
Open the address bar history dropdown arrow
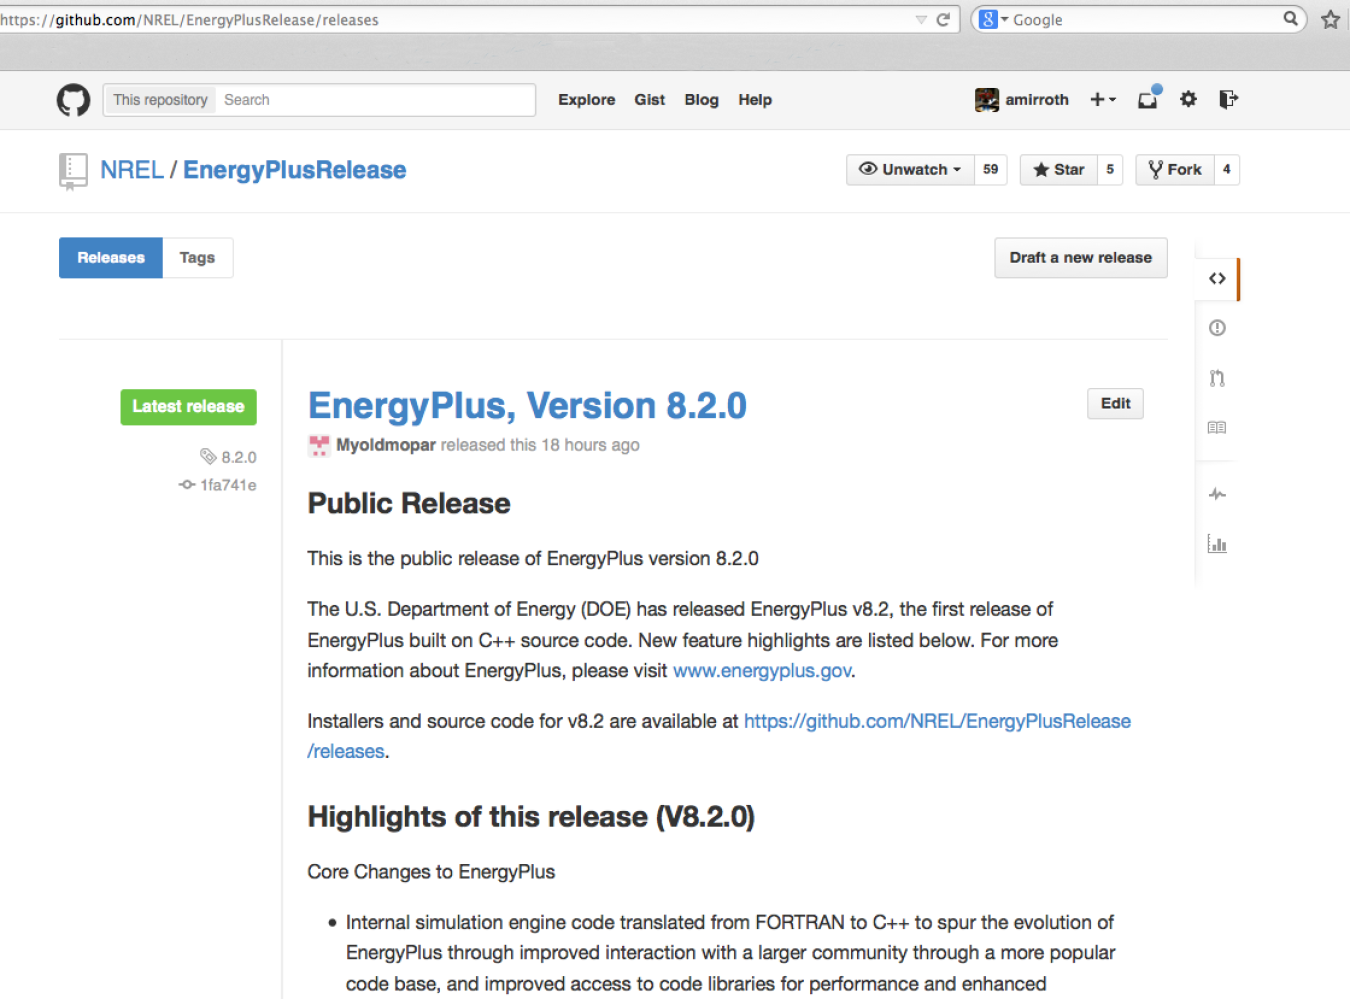point(921,20)
